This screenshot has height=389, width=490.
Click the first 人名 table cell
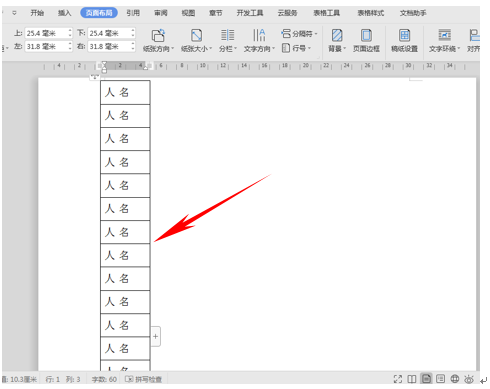click(x=125, y=92)
